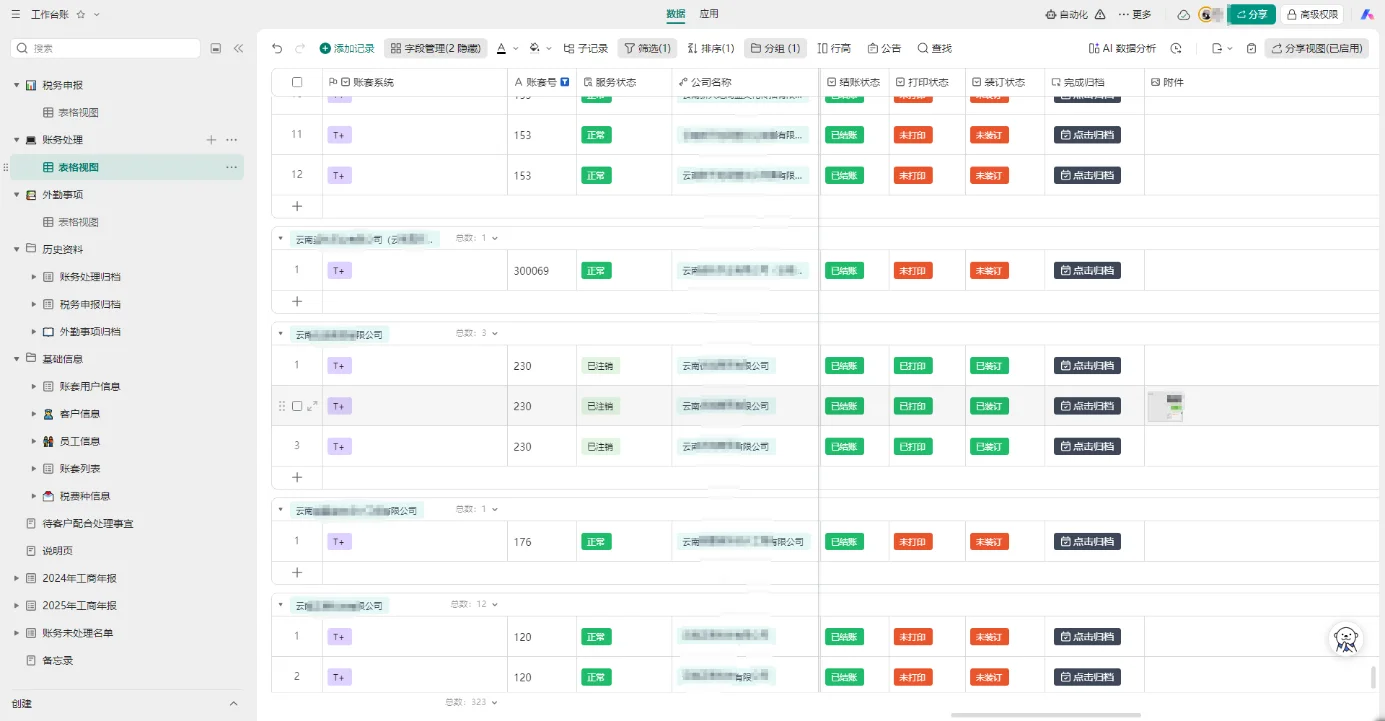Open the history clock icon in the toolbar
This screenshot has height=721, width=1385.
[1176, 48]
